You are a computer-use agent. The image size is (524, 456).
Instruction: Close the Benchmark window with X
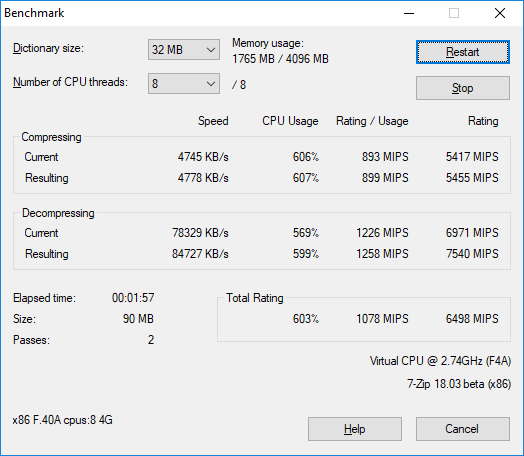pyautogui.click(x=500, y=13)
